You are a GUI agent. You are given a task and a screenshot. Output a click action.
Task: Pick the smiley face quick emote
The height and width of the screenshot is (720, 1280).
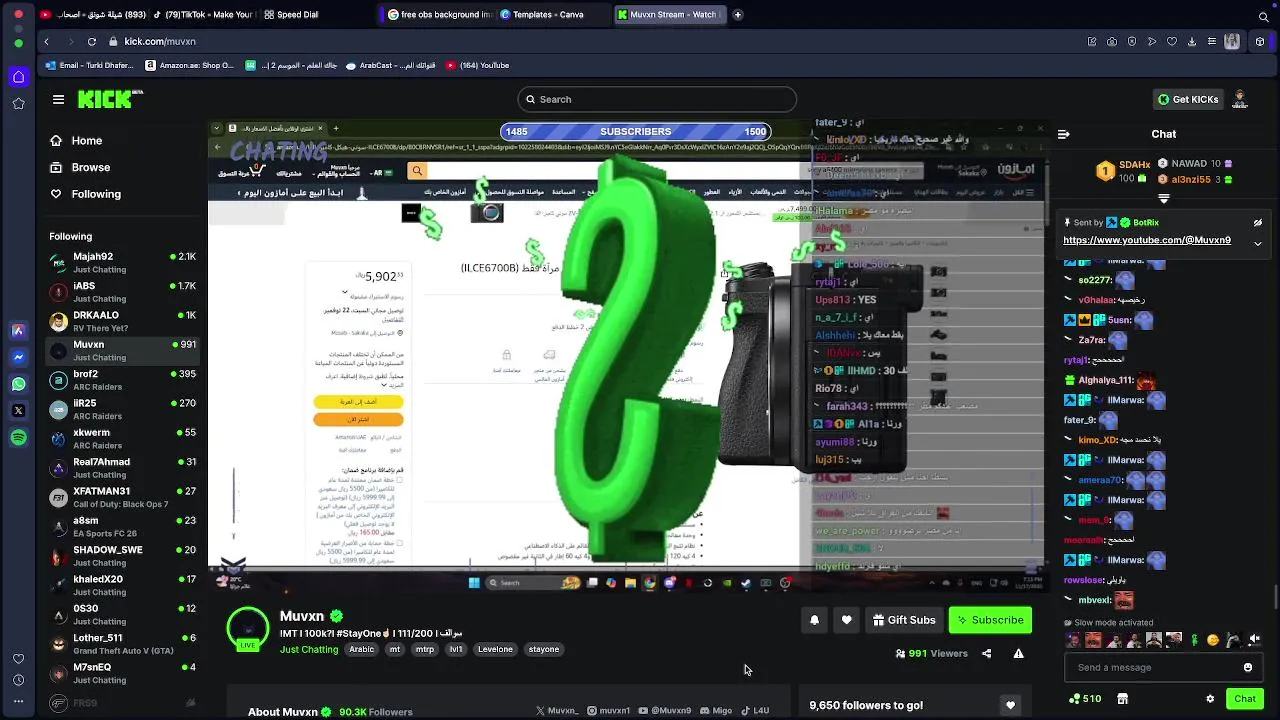coord(1213,640)
